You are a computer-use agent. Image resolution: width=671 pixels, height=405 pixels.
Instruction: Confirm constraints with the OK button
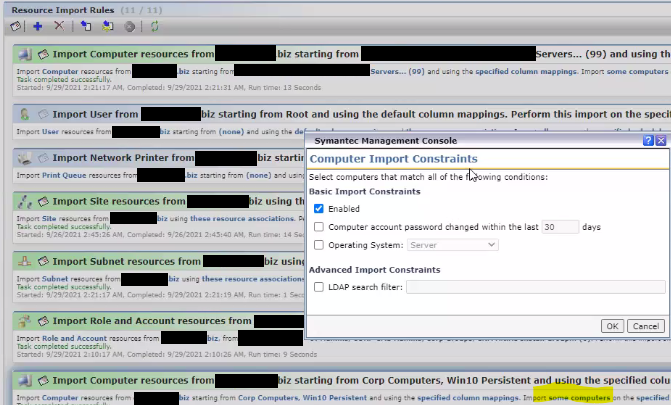point(612,326)
